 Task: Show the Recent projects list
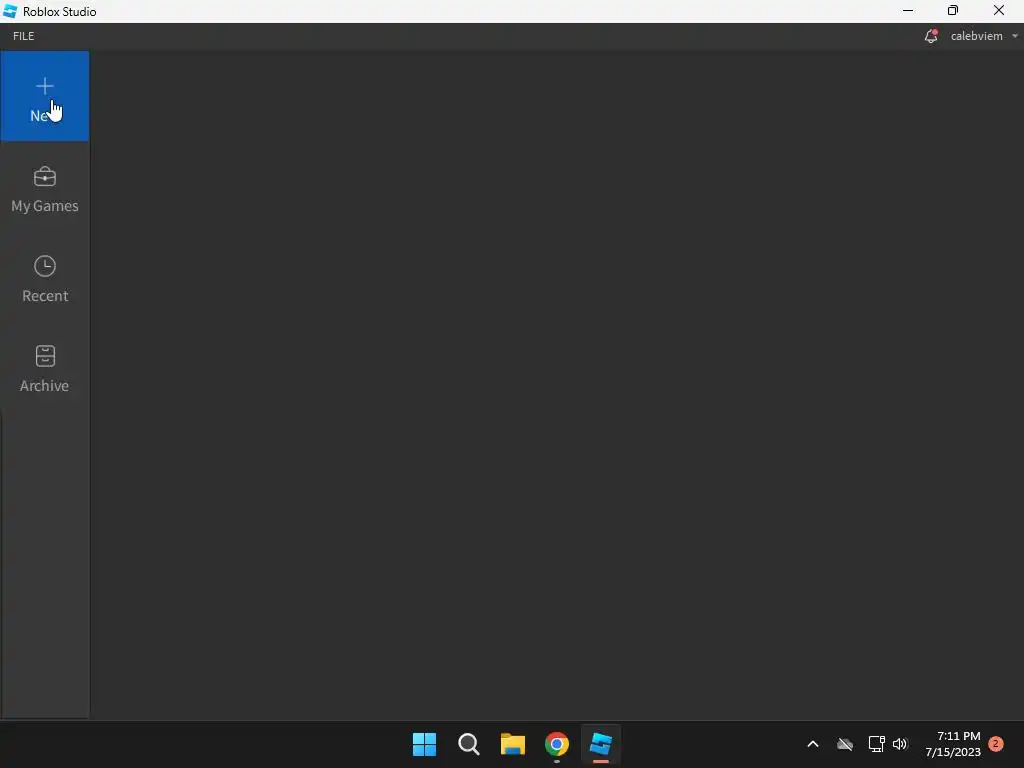point(44,280)
